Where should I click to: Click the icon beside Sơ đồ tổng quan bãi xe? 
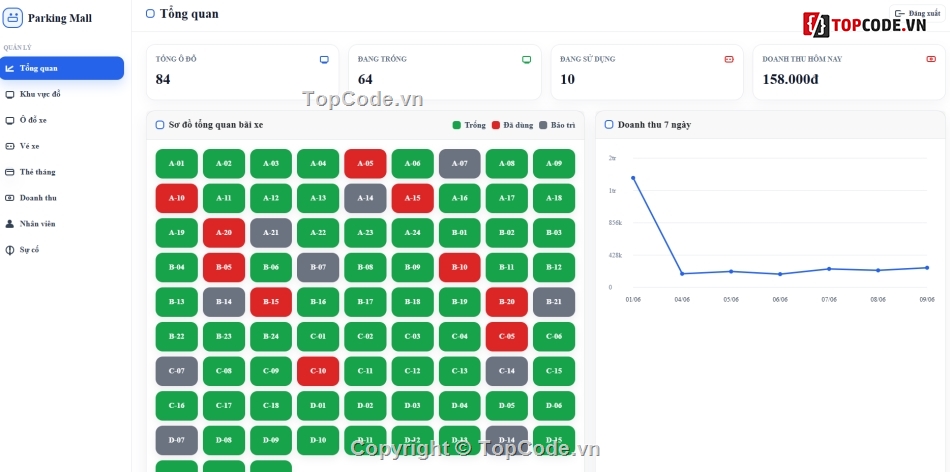coord(160,125)
